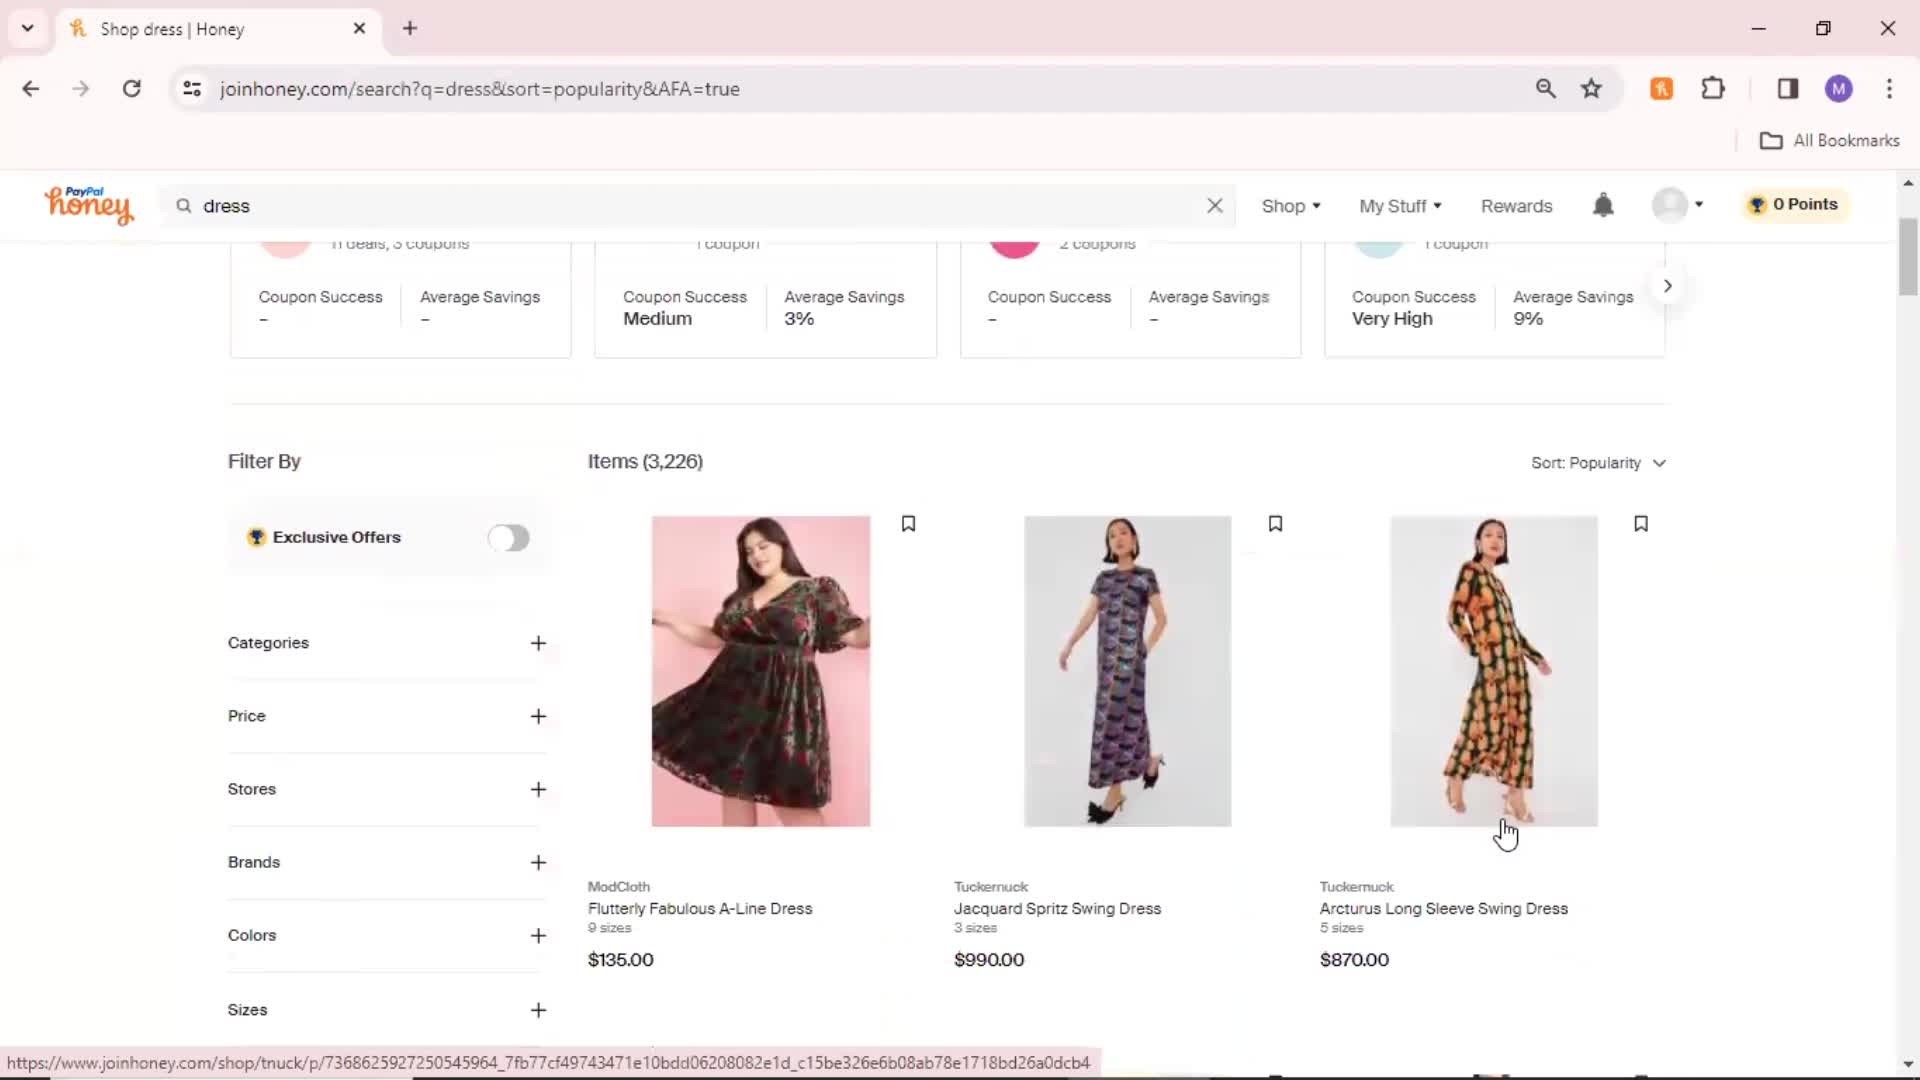The image size is (1920, 1080).
Task: Go to the Rewards page
Action: 1516,206
